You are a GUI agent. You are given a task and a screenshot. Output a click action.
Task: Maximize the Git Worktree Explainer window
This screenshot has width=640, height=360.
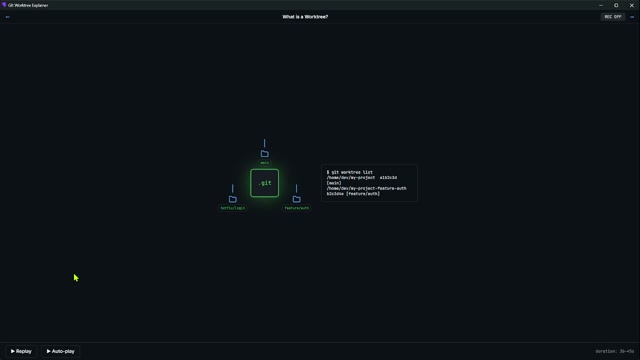pos(616,5)
